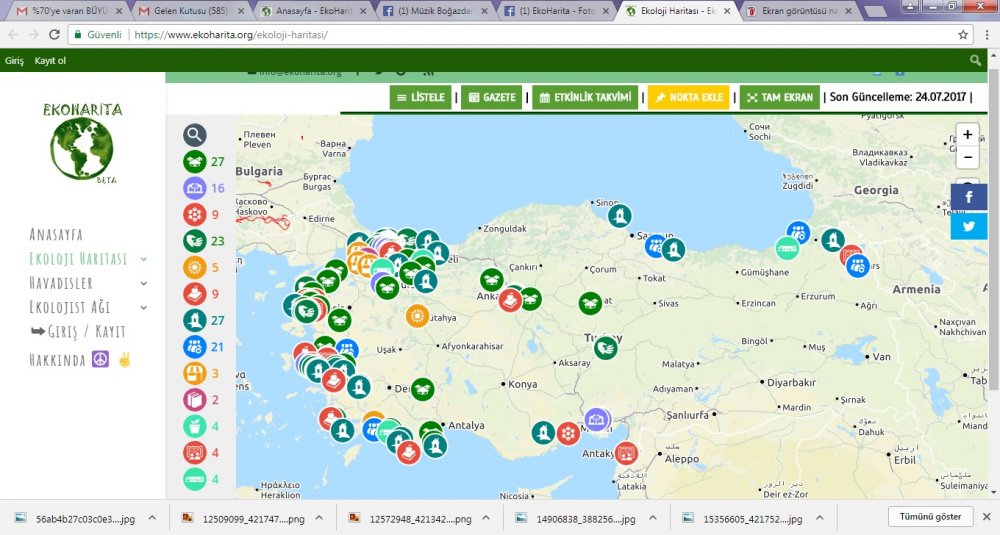Select the teal house category showing 27
The height and width of the screenshot is (535, 1000).
coord(195,320)
